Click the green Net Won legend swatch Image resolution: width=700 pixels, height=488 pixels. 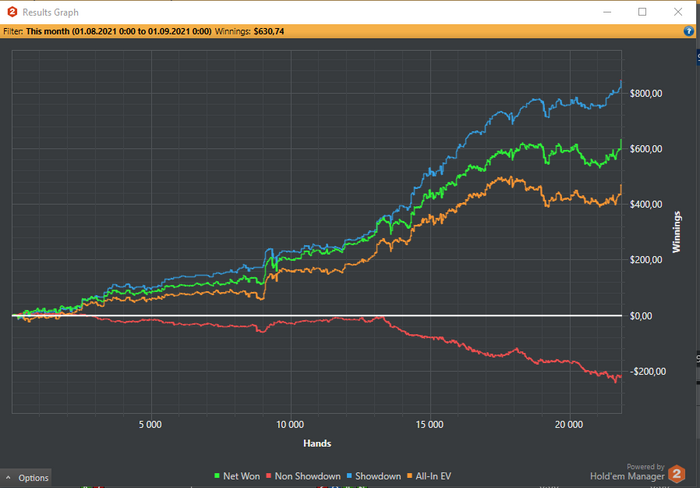point(217,476)
